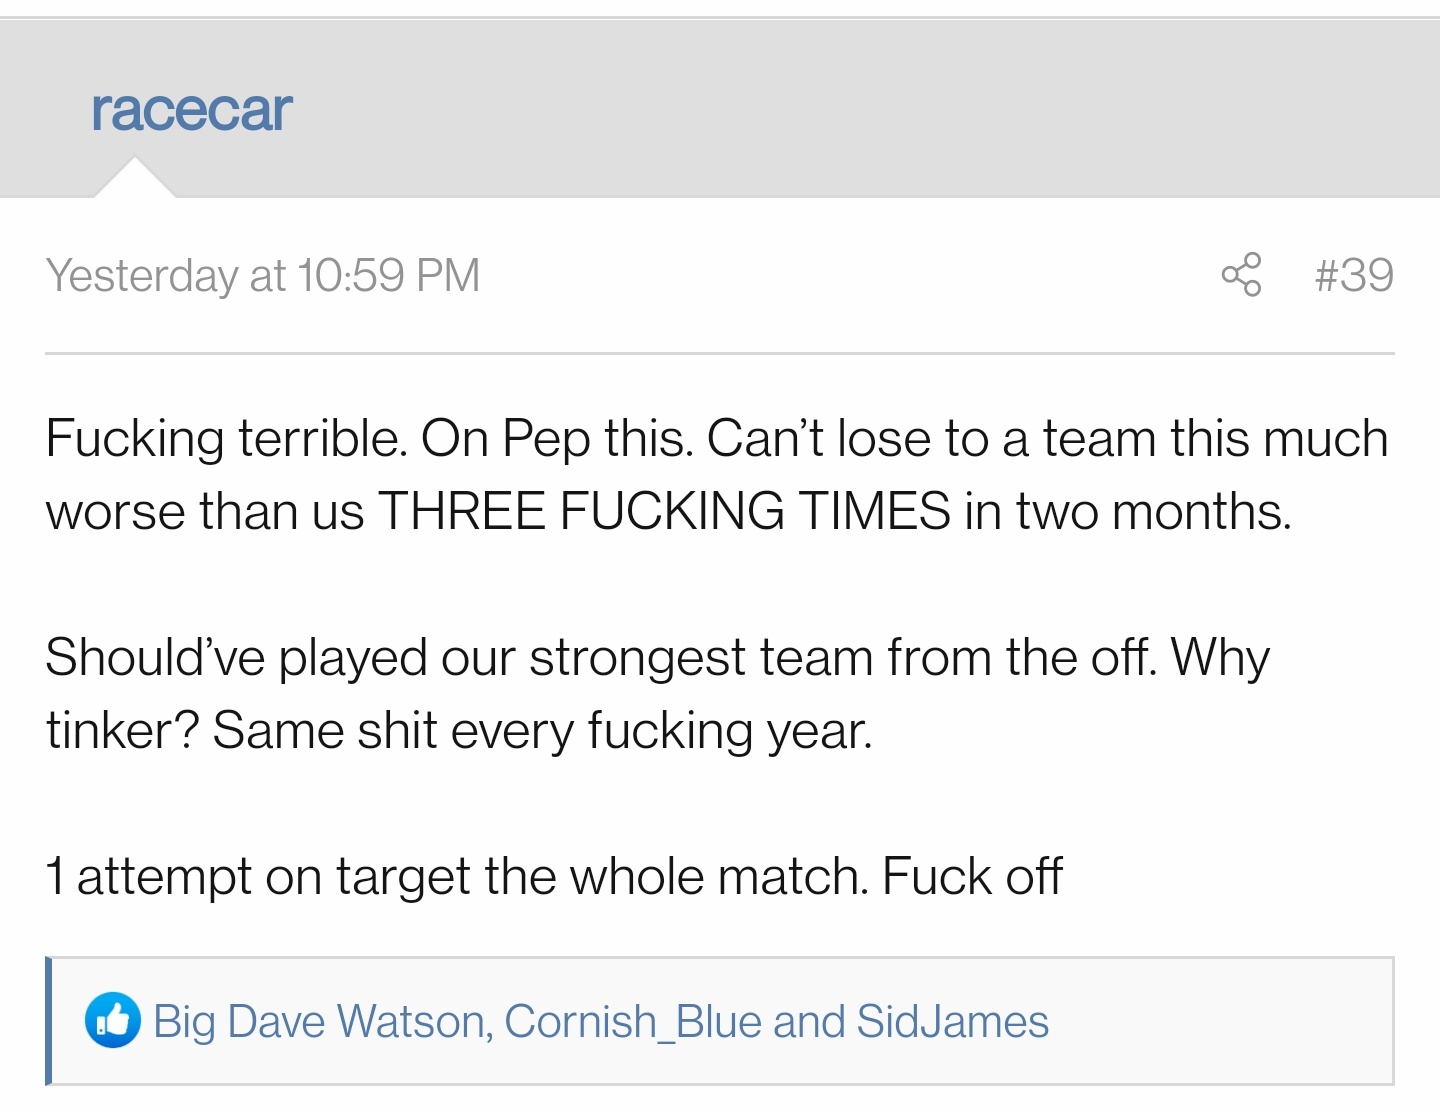Click the blue thumbs-up like icon
The image size is (1440, 1112).
point(112,1021)
